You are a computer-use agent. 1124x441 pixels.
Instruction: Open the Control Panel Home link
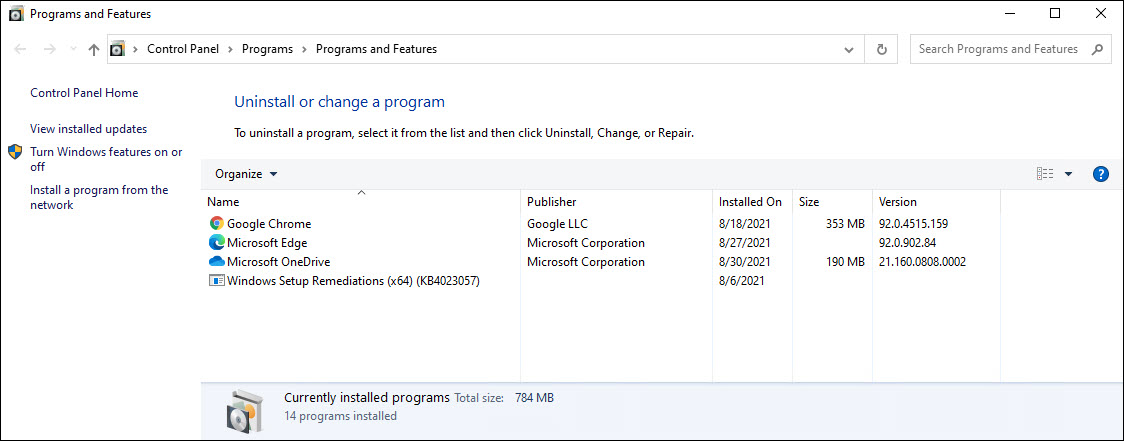(84, 93)
